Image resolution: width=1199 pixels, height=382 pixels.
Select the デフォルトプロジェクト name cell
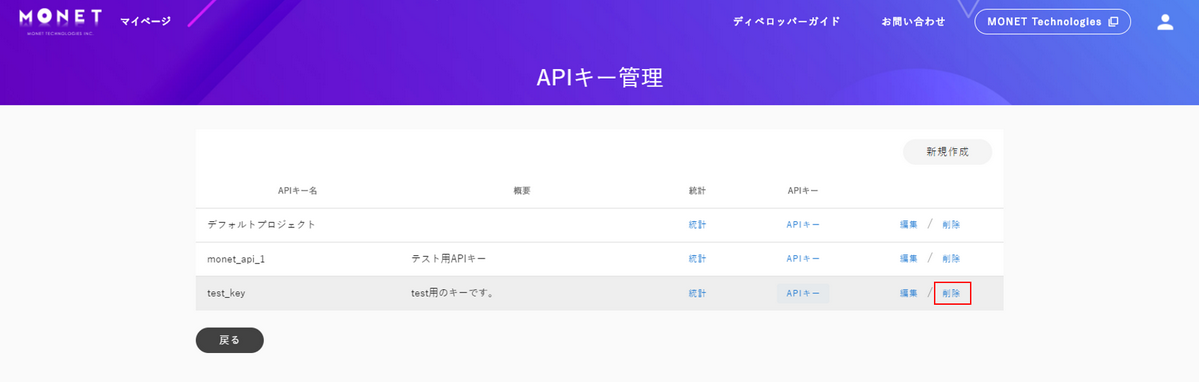click(262, 225)
